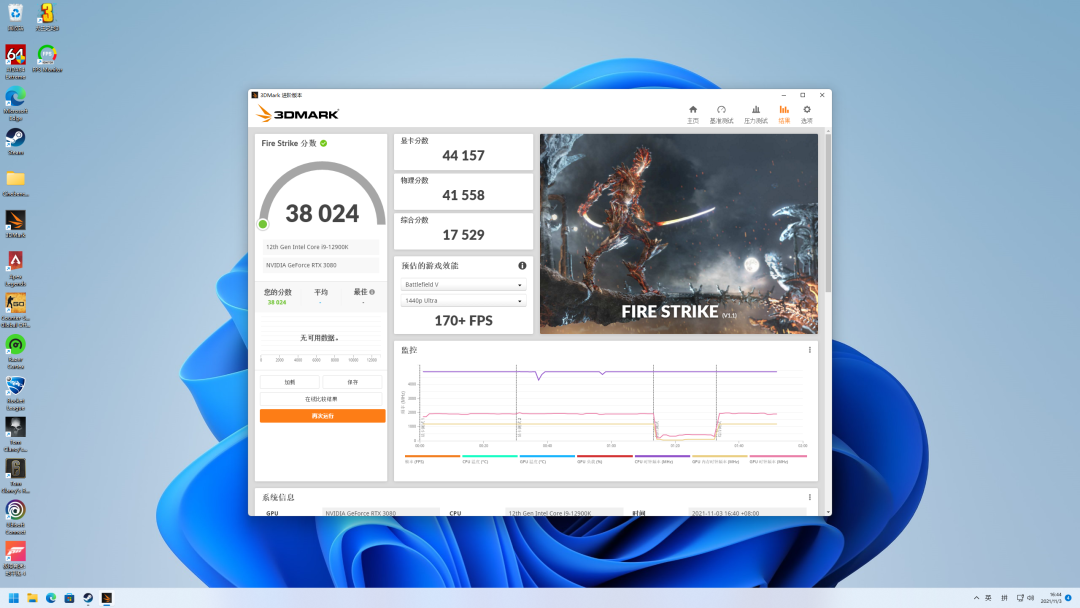The width and height of the screenshot is (1080, 608).
Task: Toggle the purple CPU clock frequency legend
Action: point(662,459)
